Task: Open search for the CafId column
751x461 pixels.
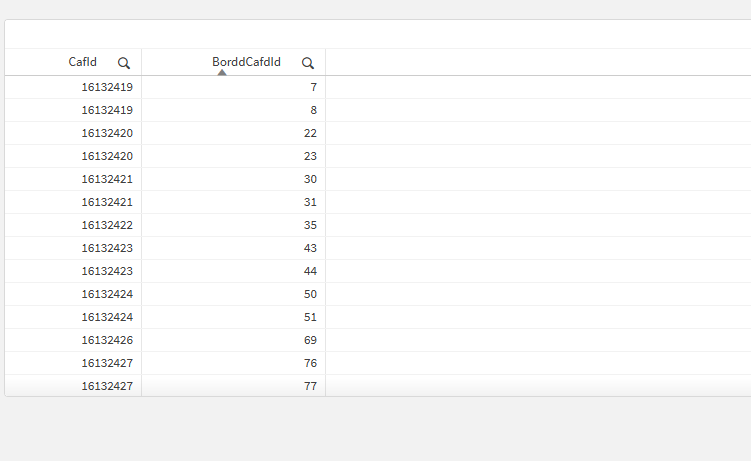Action: 124,62
